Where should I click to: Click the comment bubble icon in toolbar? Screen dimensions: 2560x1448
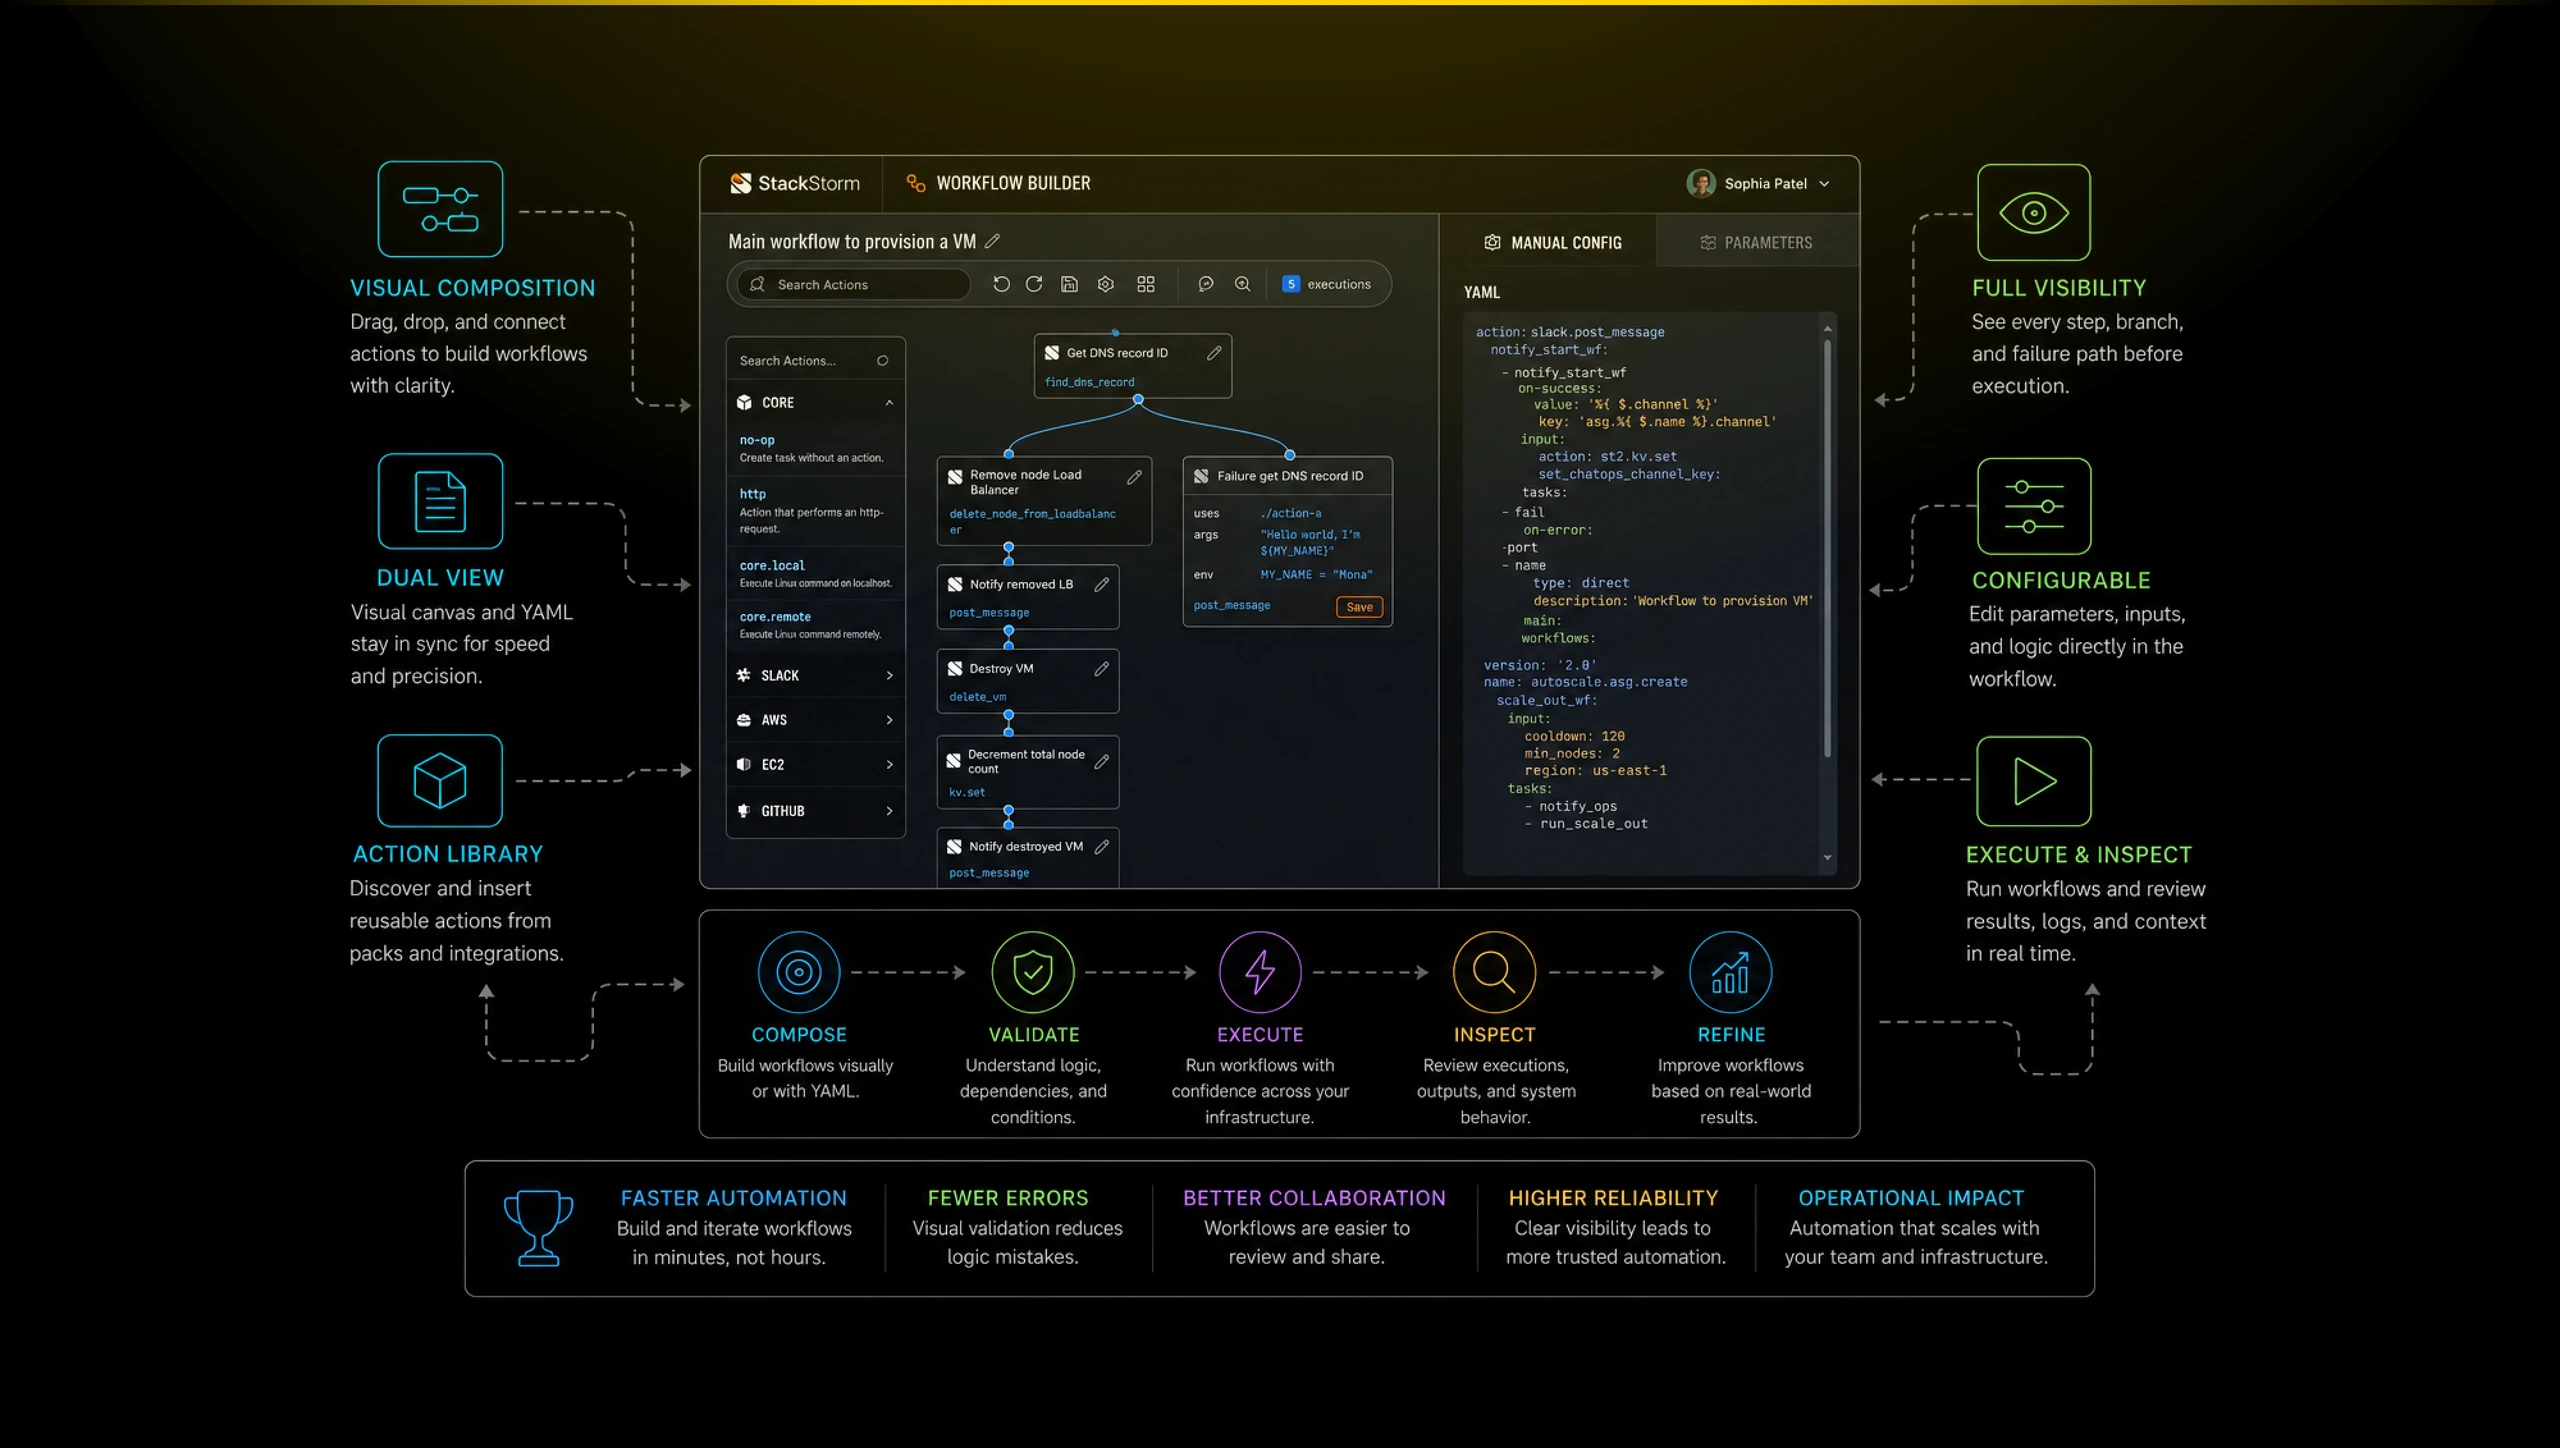coord(1206,284)
